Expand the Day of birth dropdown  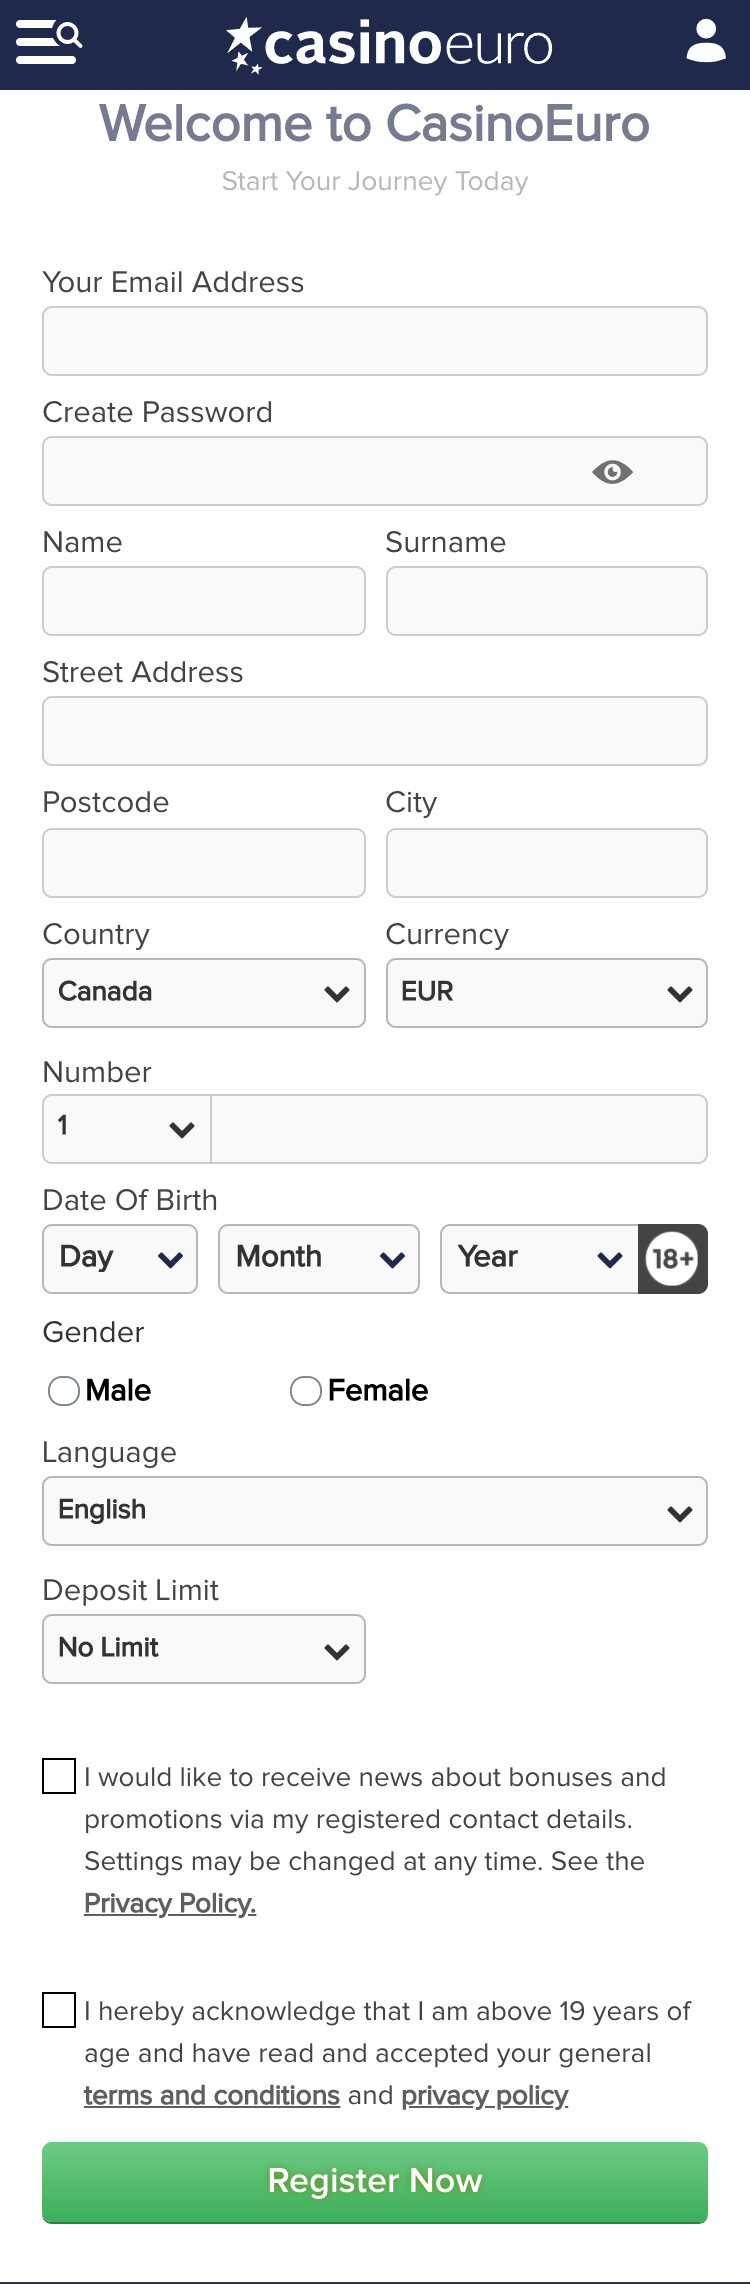[x=120, y=1259]
